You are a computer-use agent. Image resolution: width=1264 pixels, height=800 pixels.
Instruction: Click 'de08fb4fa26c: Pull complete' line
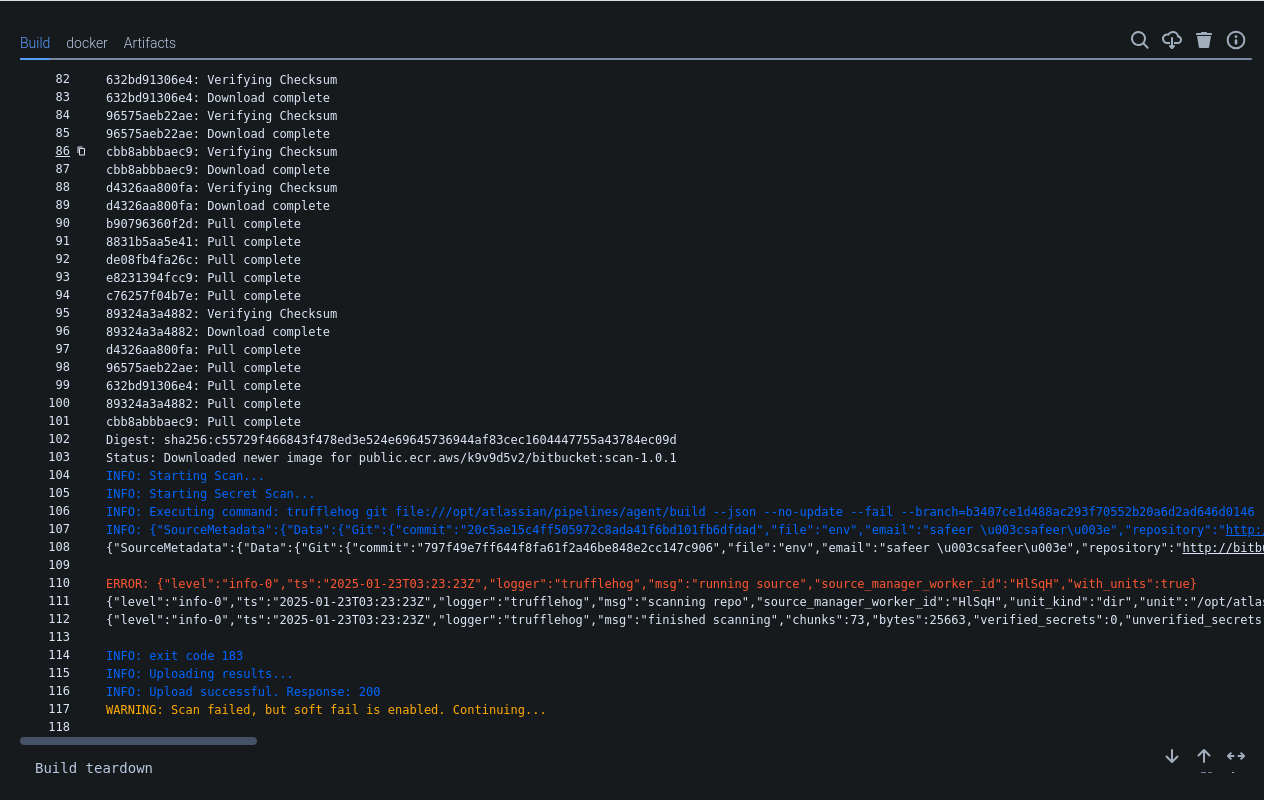point(203,260)
